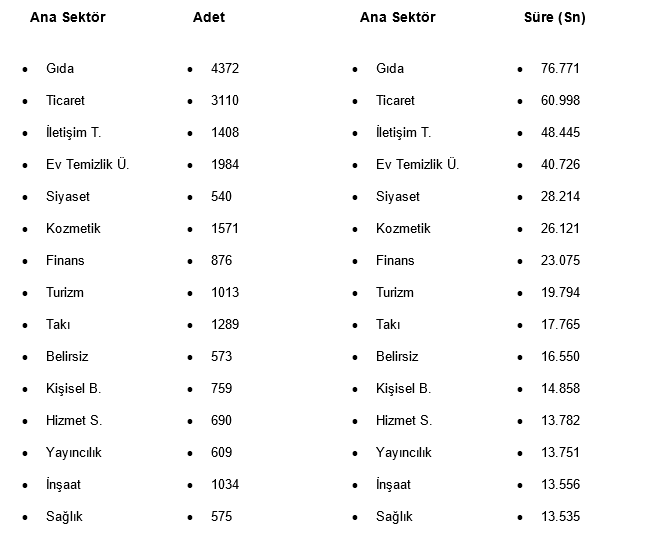The image size is (658, 540).
Task: Click the duration value 14.858
Action: 561,389
